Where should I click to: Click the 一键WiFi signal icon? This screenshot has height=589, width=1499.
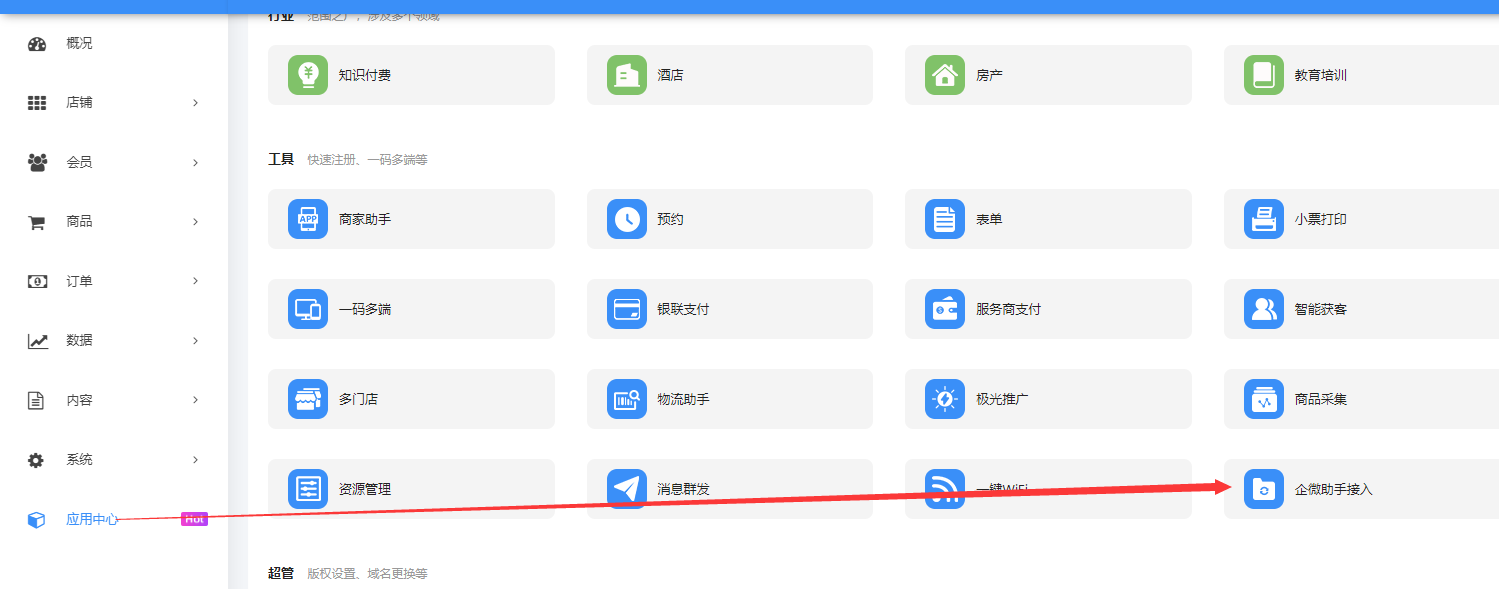coord(945,489)
